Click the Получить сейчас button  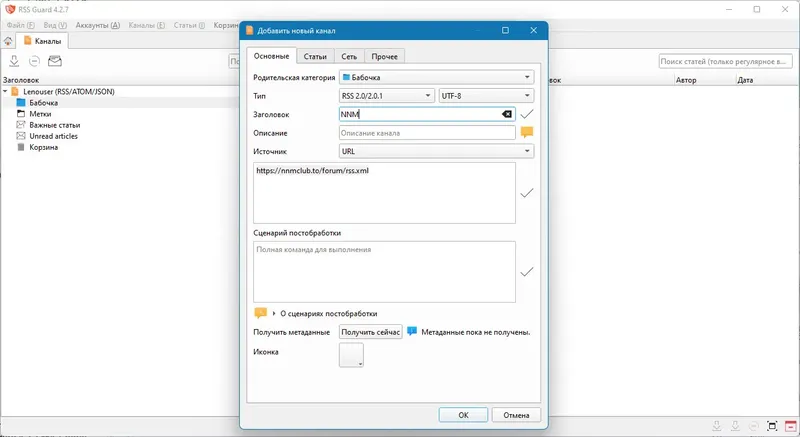coord(370,332)
